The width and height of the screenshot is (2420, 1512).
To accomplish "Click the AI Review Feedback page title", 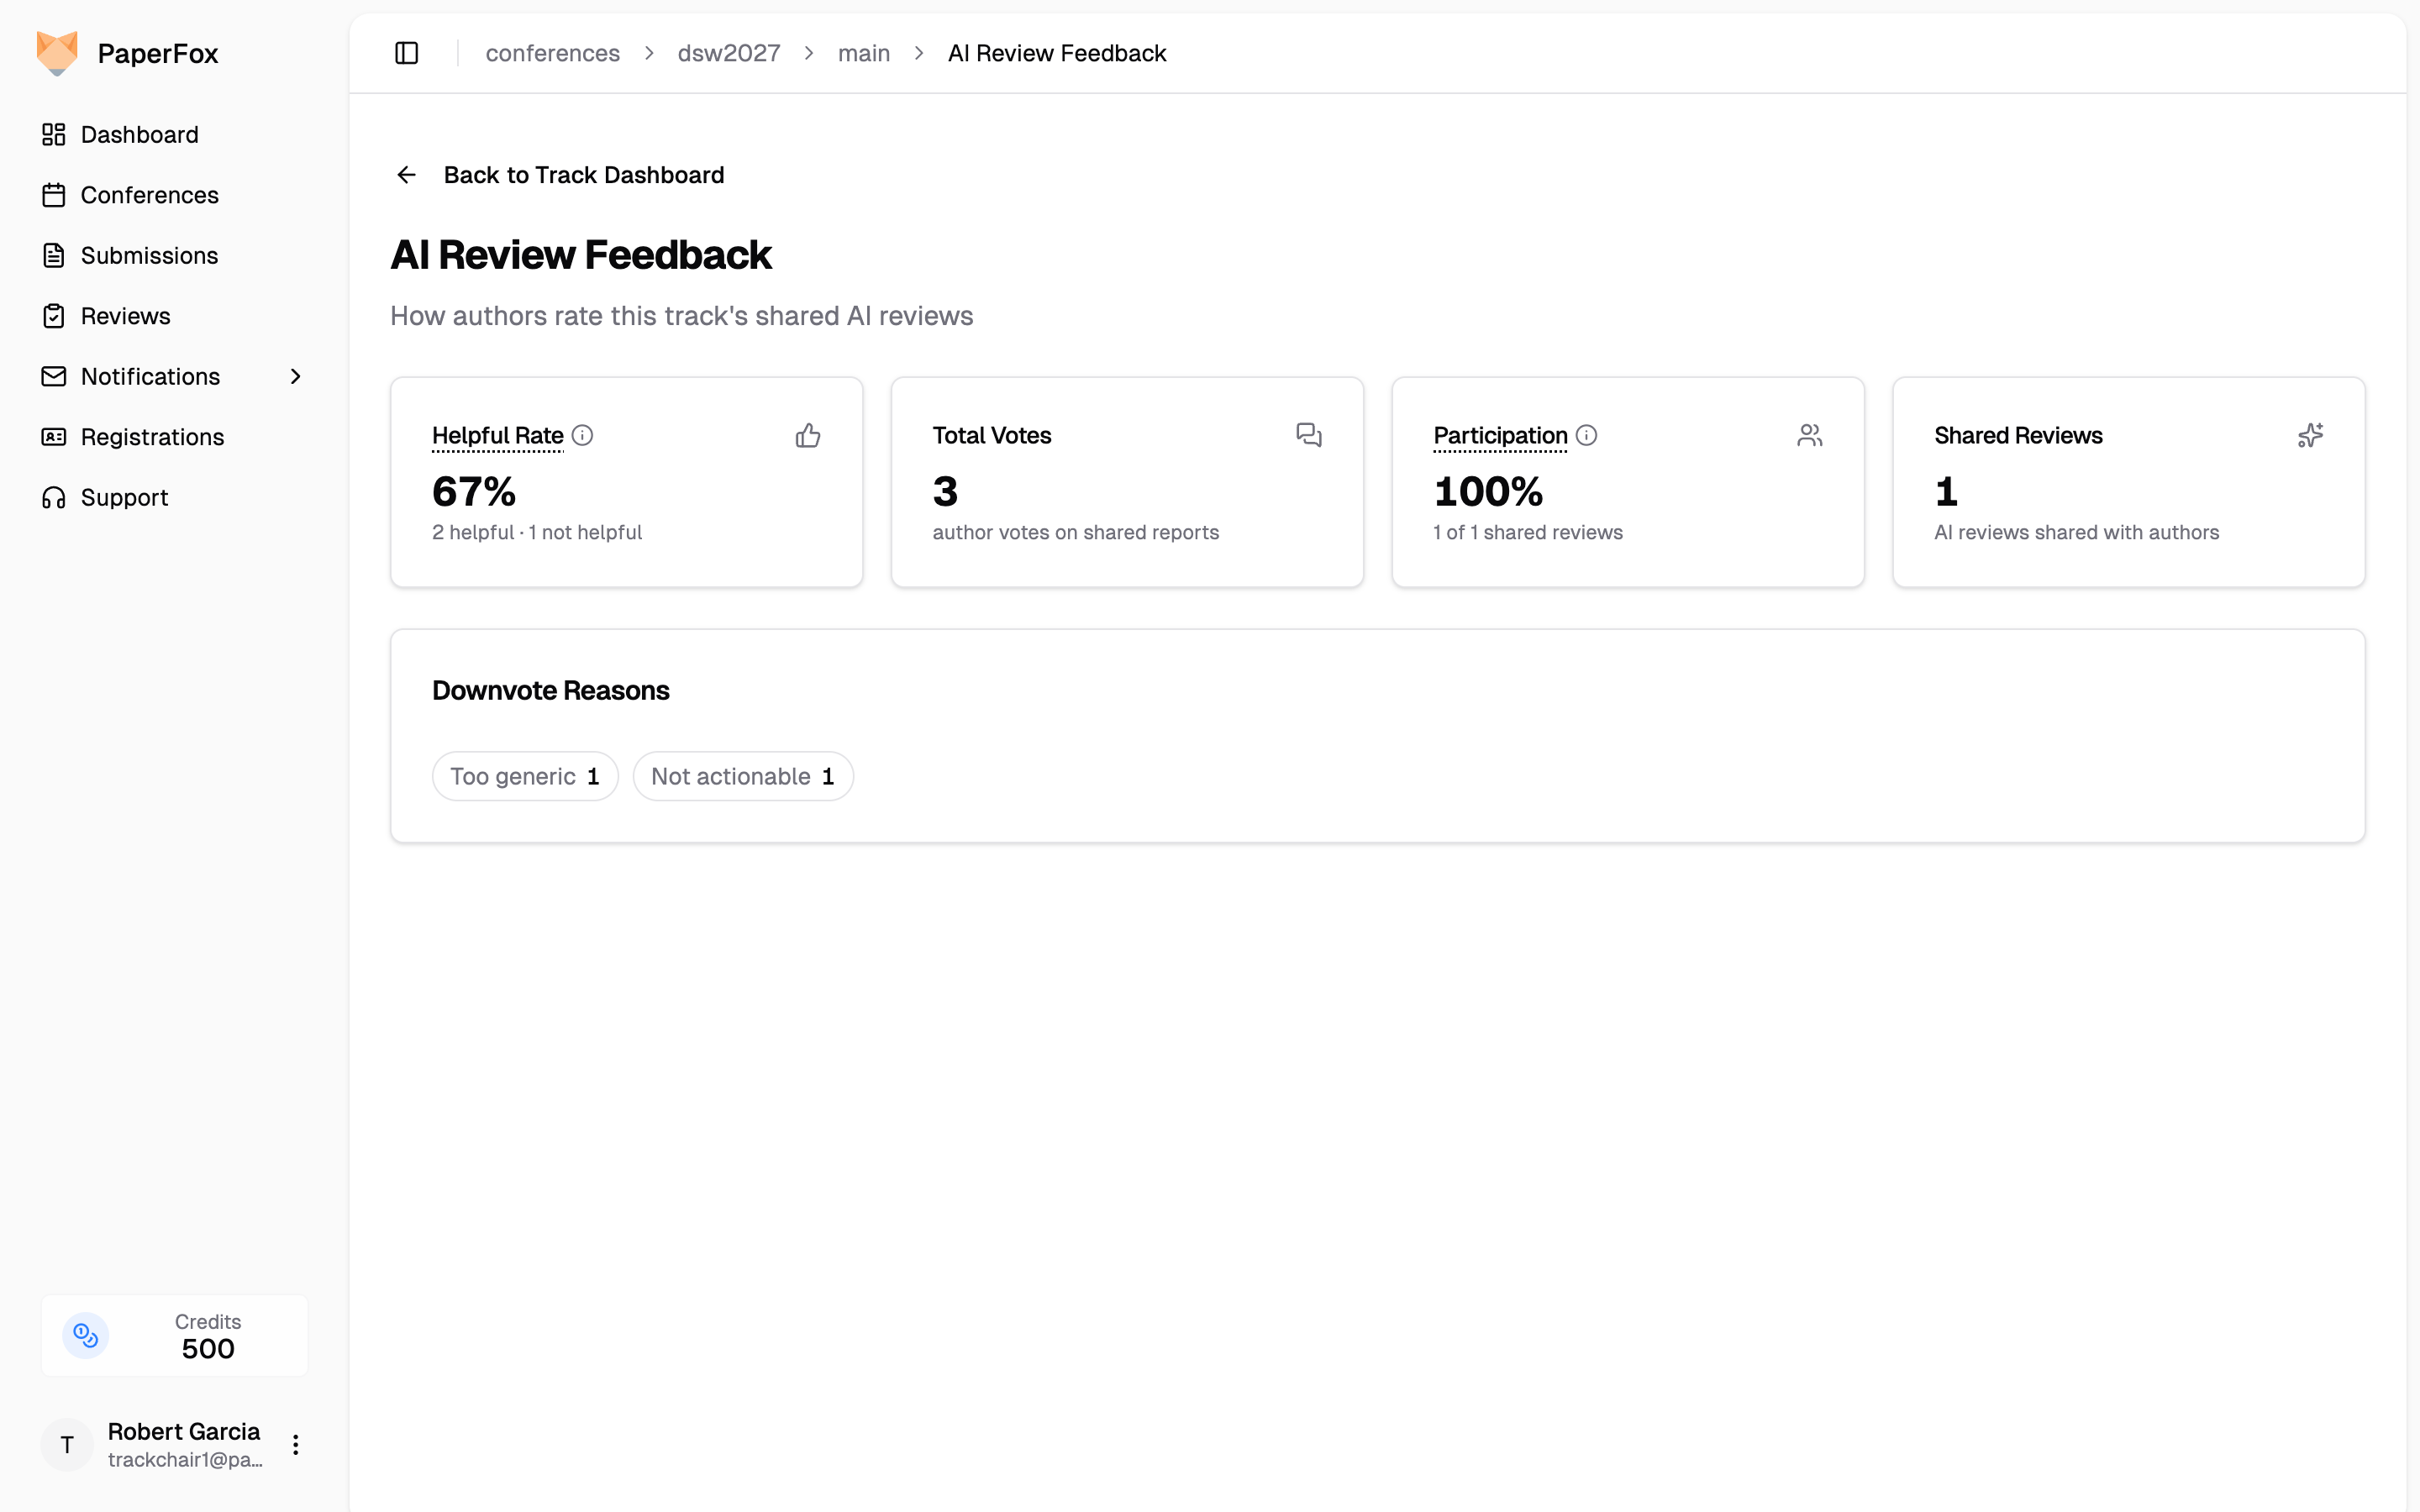I will click(x=580, y=255).
